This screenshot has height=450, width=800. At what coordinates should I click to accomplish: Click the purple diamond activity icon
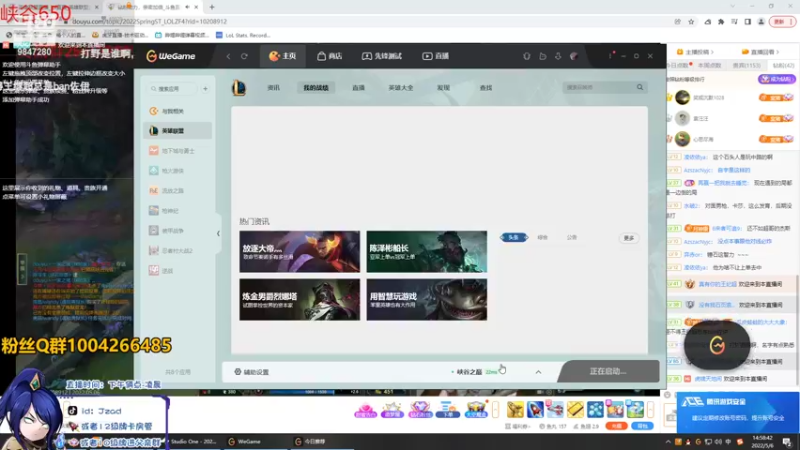click(420, 410)
